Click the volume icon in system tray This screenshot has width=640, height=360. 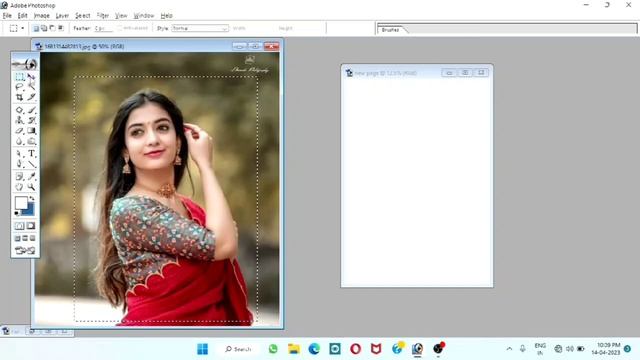(570, 349)
